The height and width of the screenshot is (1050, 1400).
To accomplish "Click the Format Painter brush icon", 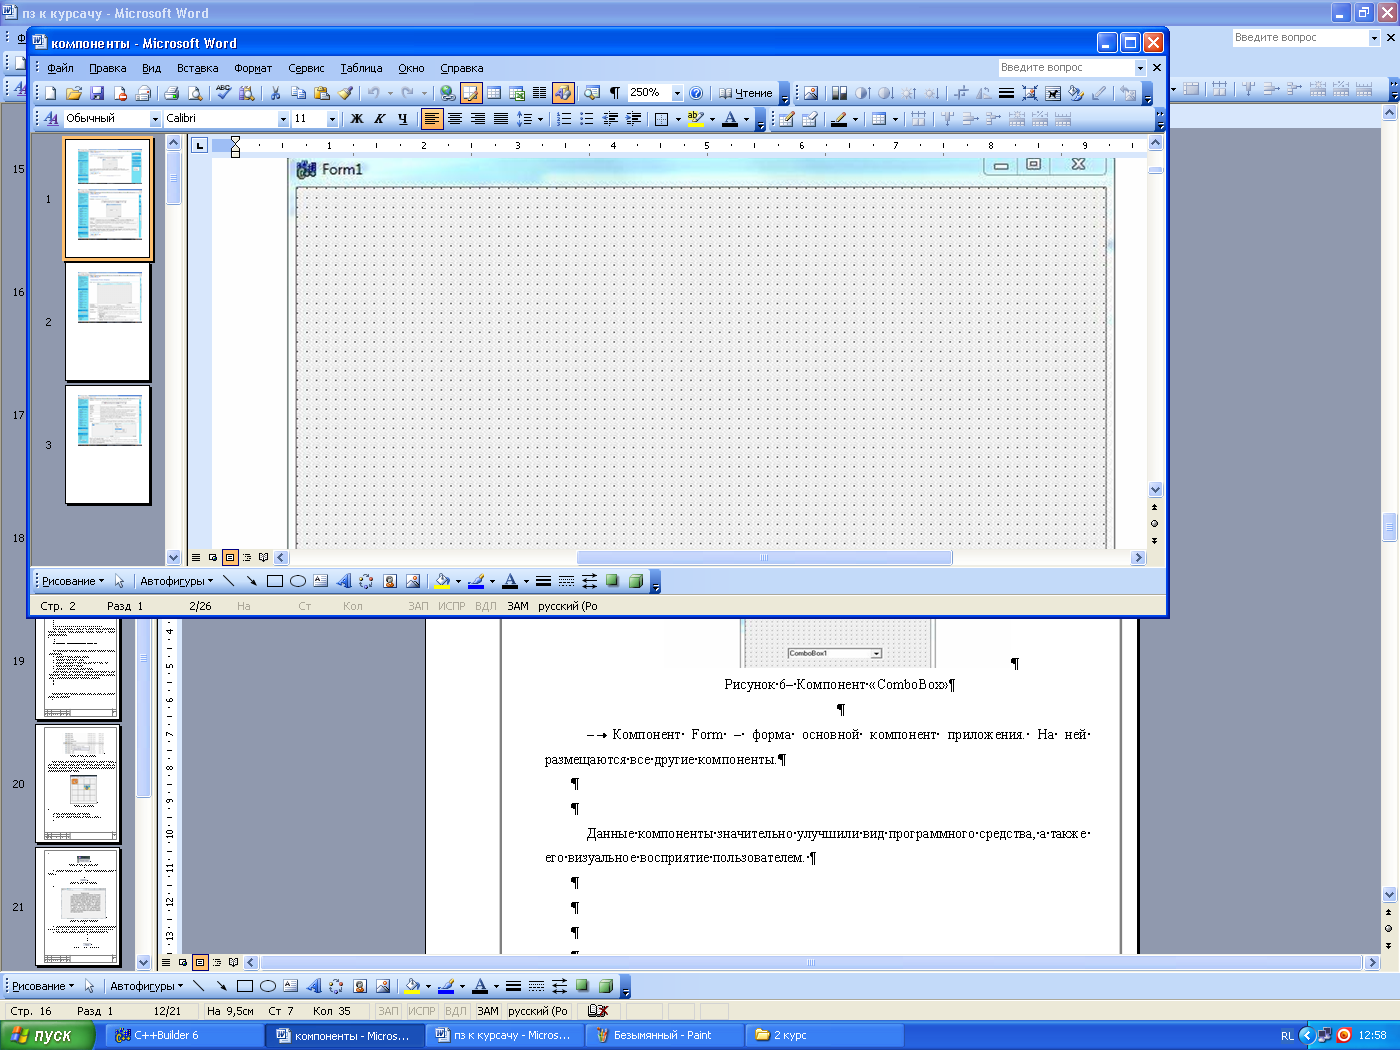I will click(x=345, y=93).
